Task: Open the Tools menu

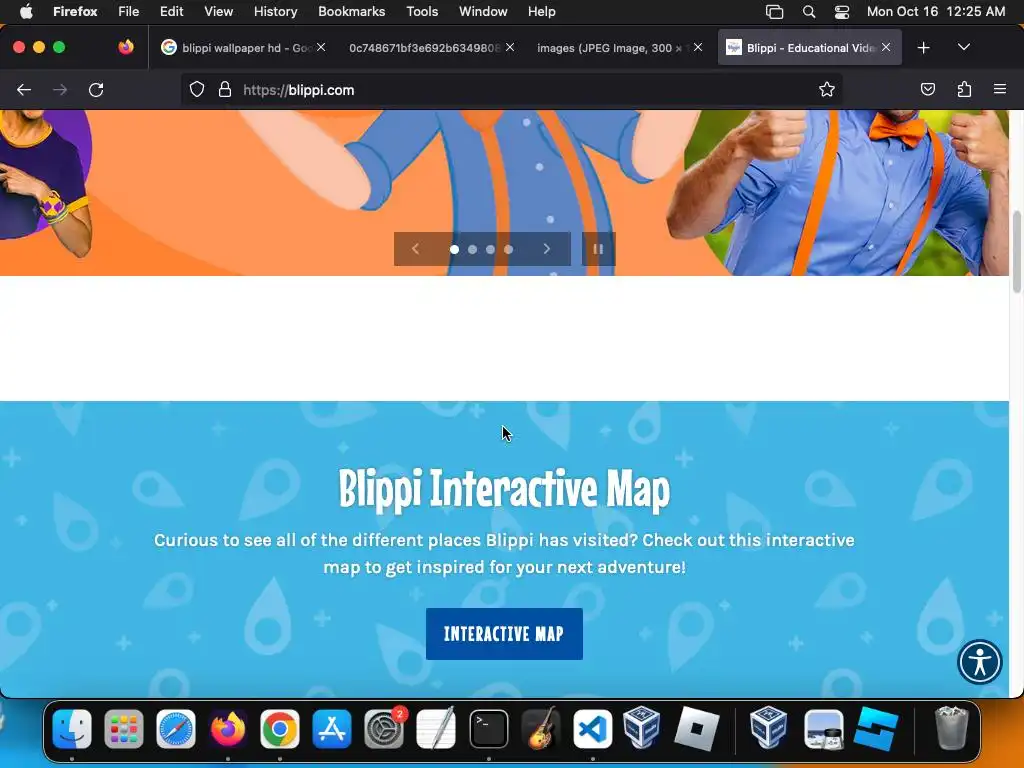Action: [x=422, y=11]
